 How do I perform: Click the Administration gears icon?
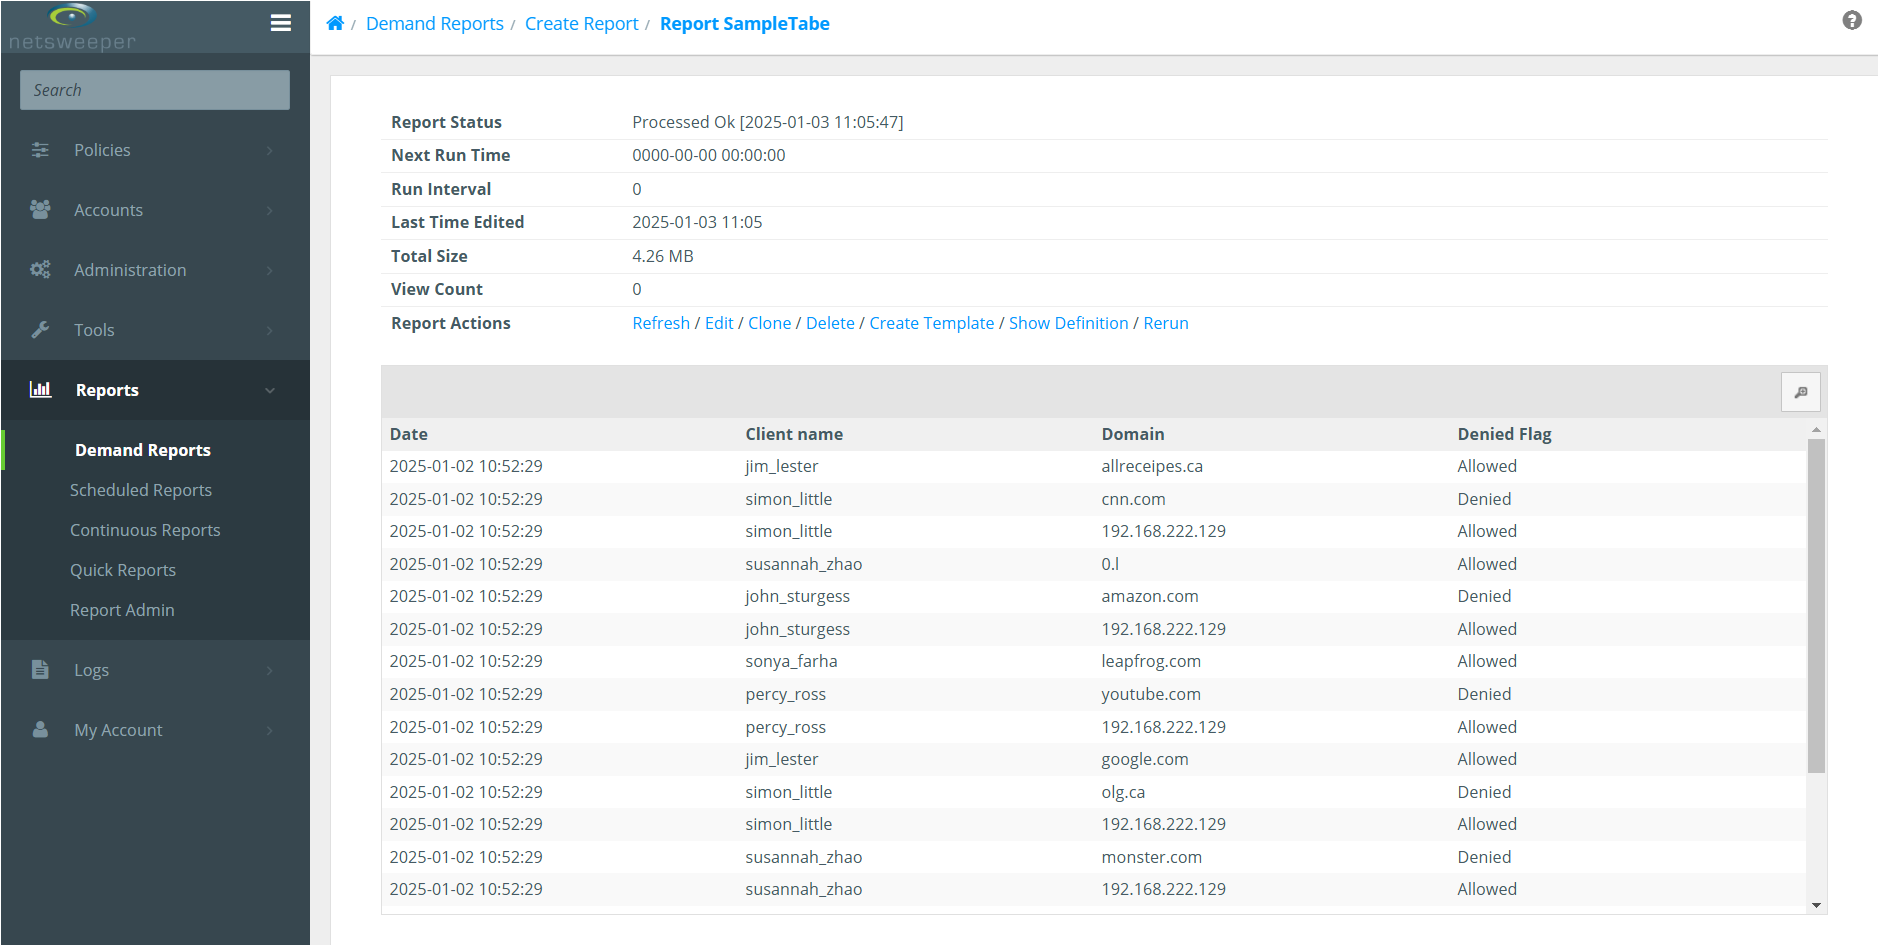[40, 270]
